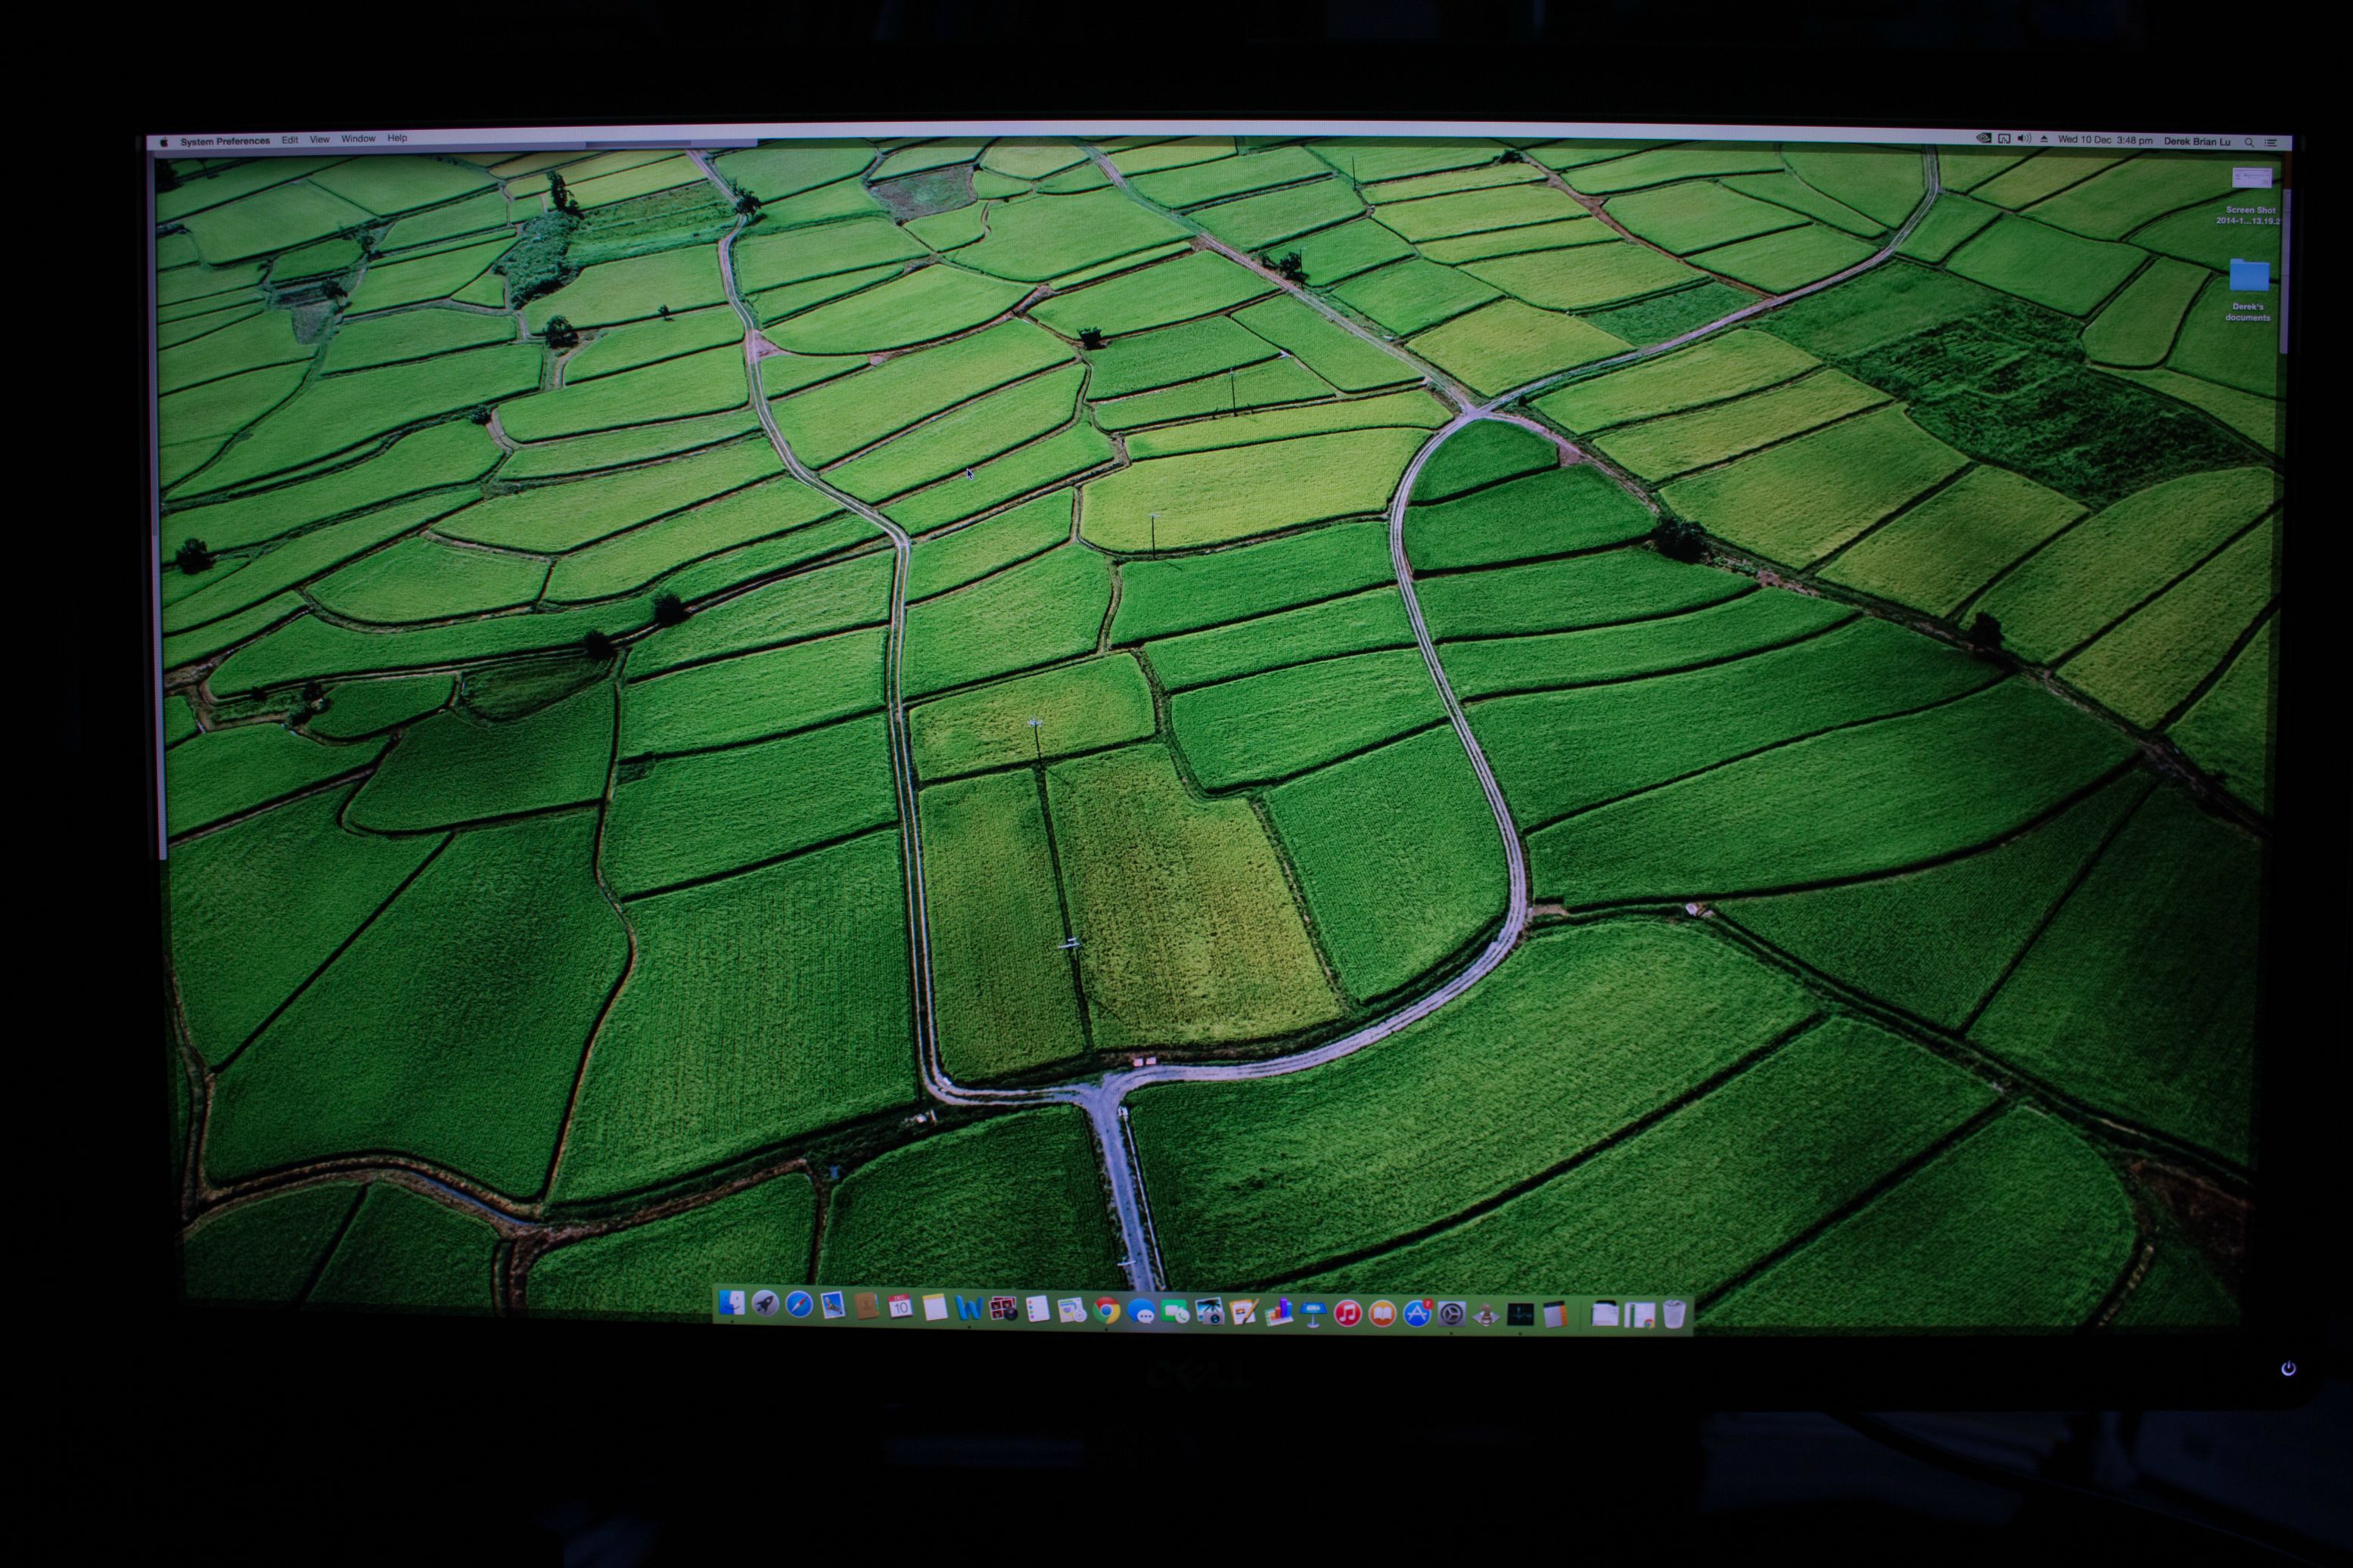Open the Window menu
The image size is (2353, 1568).
(358, 139)
